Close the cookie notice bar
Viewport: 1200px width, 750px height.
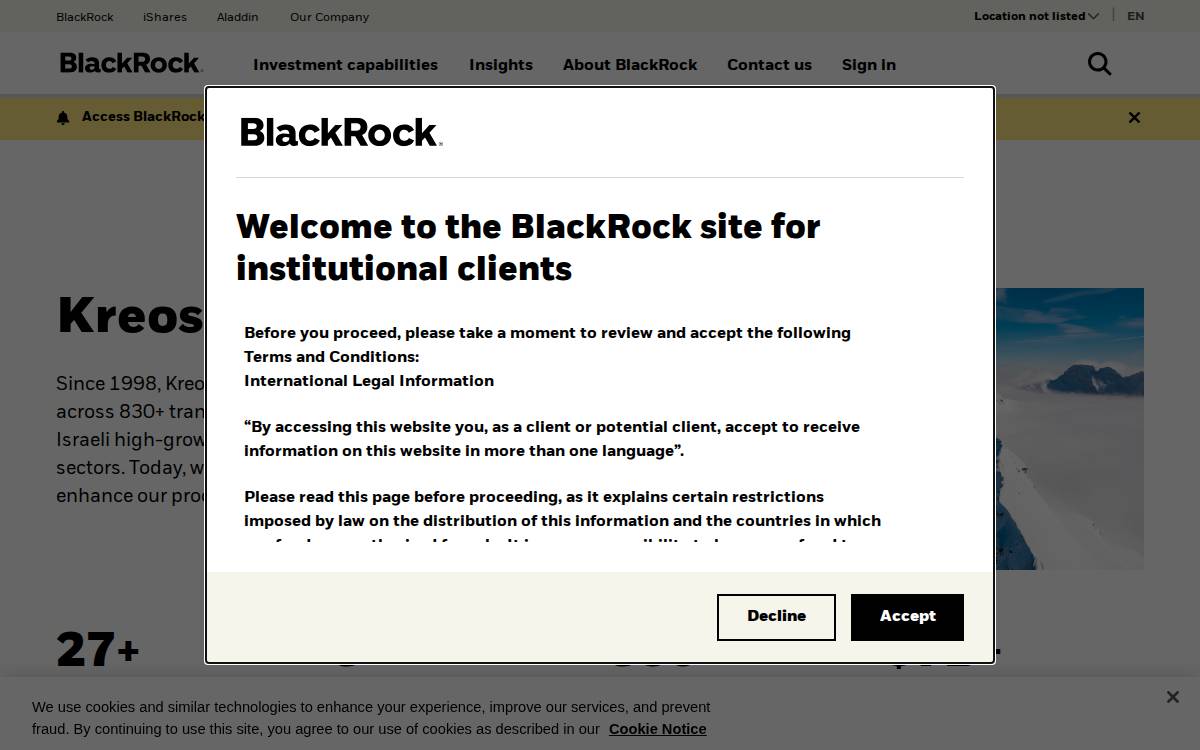point(1172,697)
